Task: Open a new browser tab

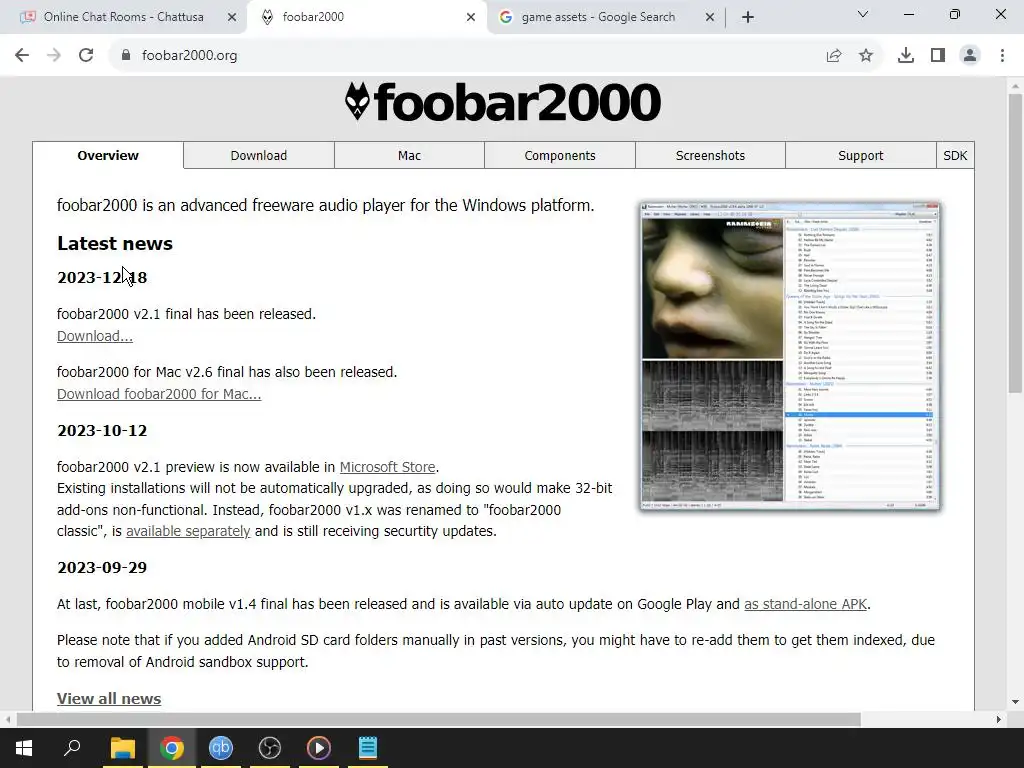Action: [x=748, y=17]
